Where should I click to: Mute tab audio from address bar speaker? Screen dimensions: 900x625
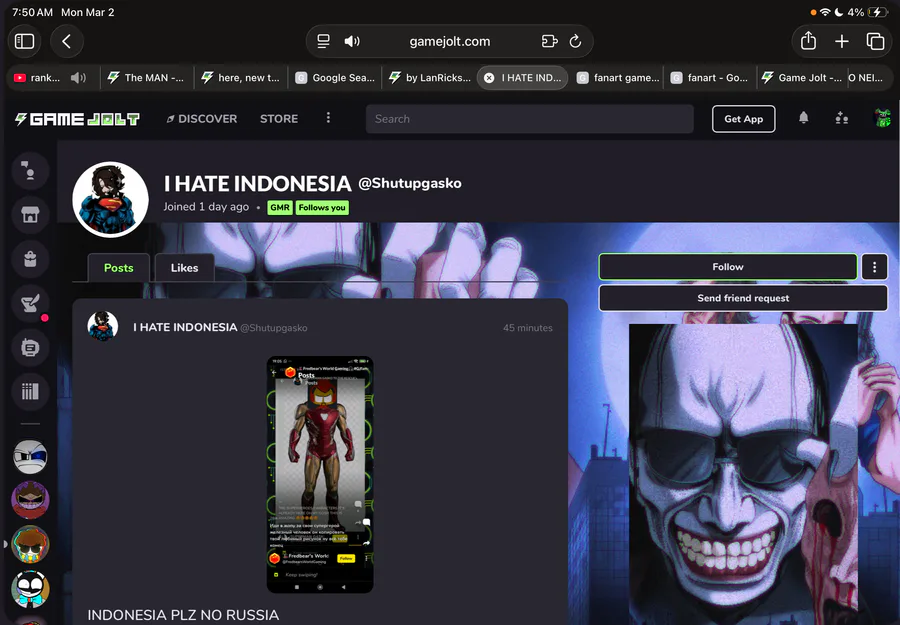(352, 41)
